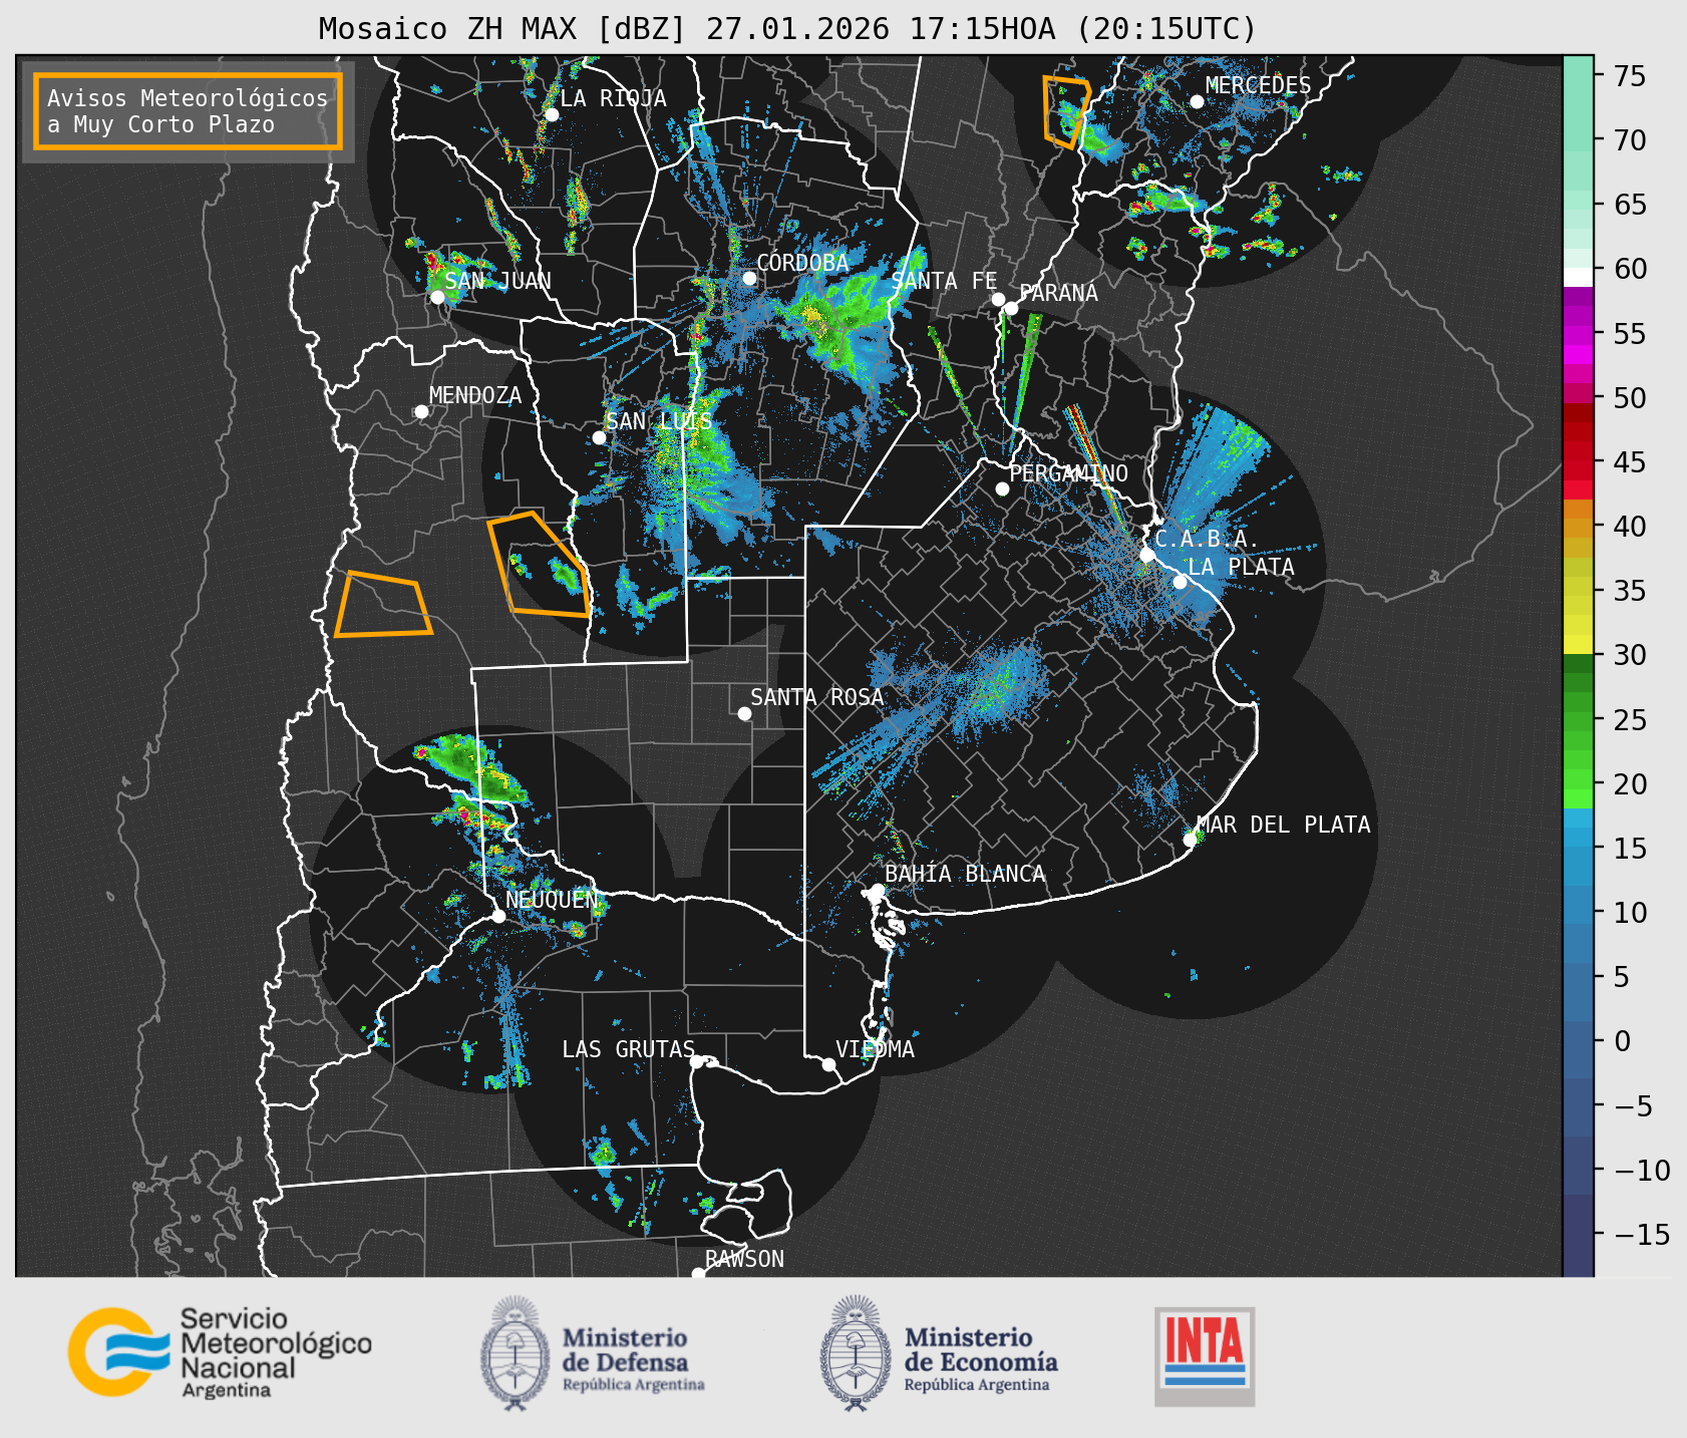Click the SAN JUAN city marker
The width and height of the screenshot is (1687, 1438).
click(x=437, y=297)
